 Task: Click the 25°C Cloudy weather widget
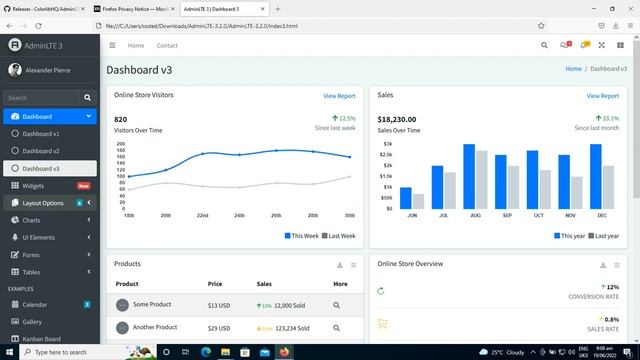(502, 352)
